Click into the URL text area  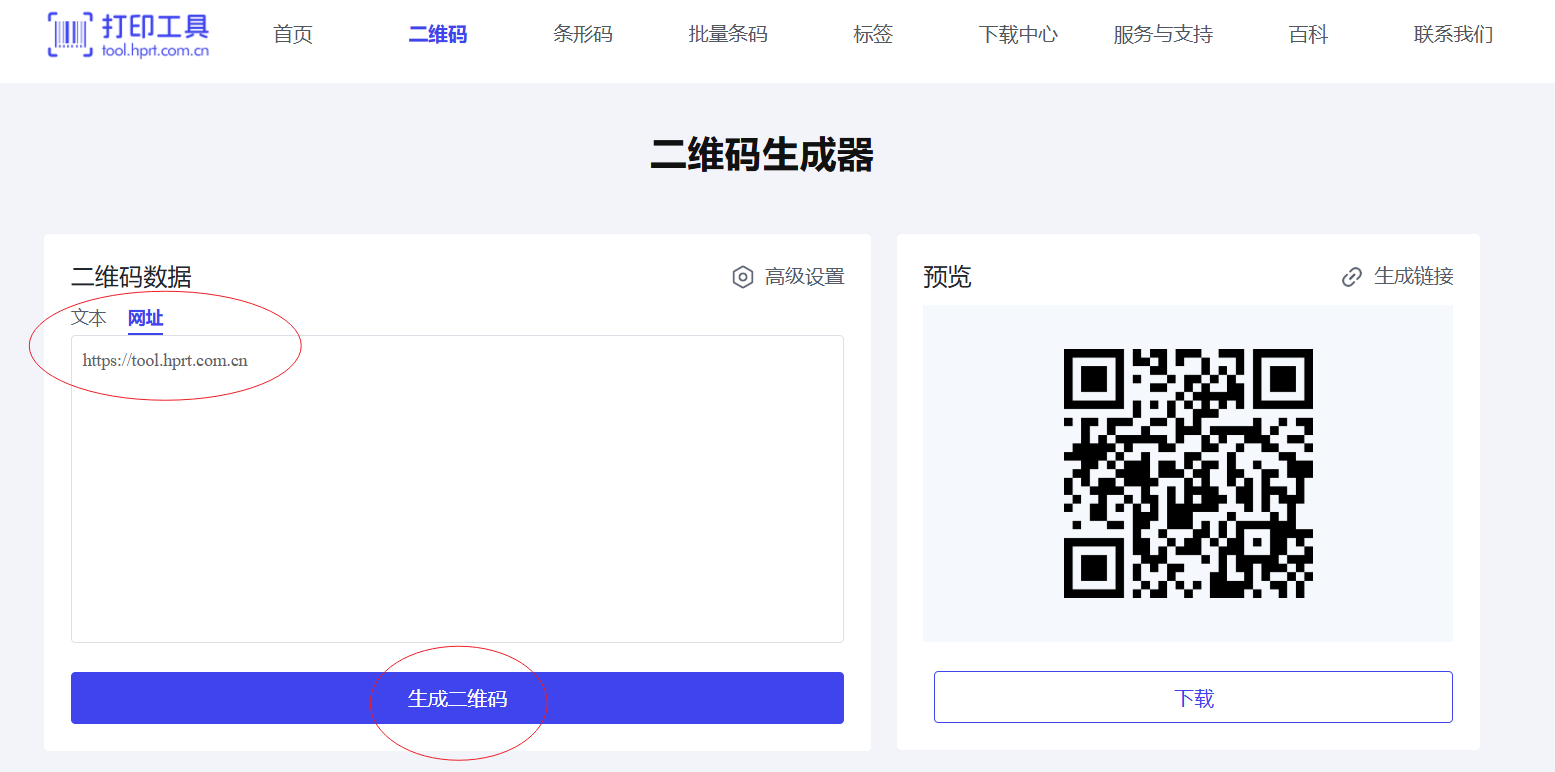pyautogui.click(x=457, y=489)
